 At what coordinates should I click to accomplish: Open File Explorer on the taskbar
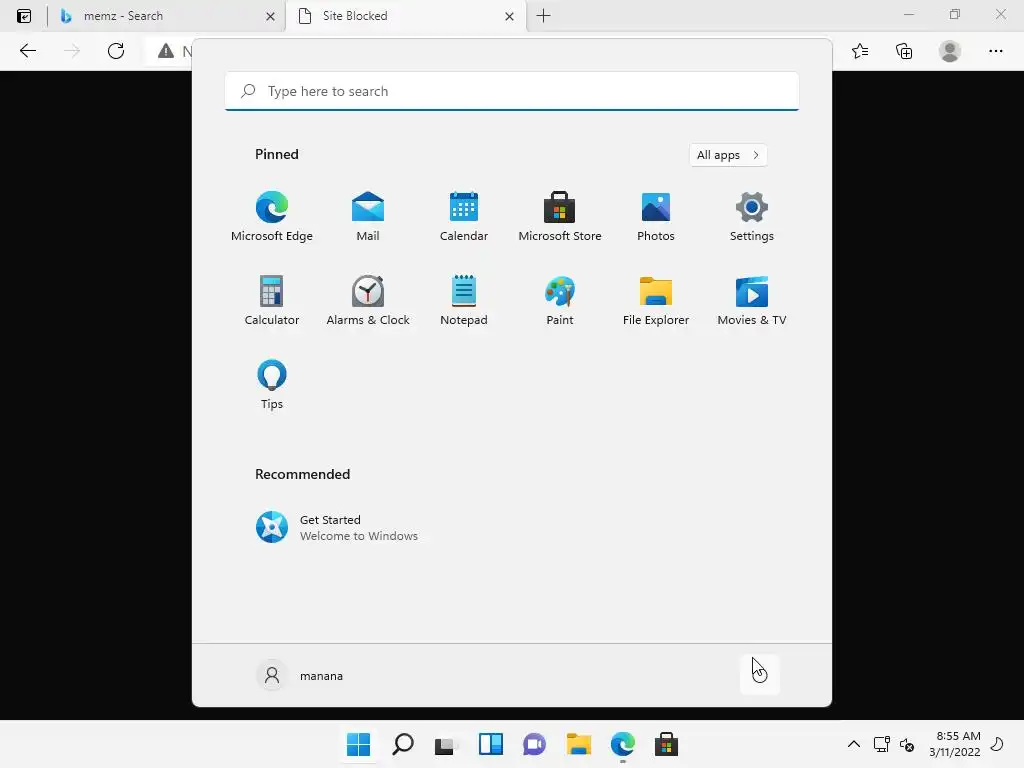pos(579,744)
